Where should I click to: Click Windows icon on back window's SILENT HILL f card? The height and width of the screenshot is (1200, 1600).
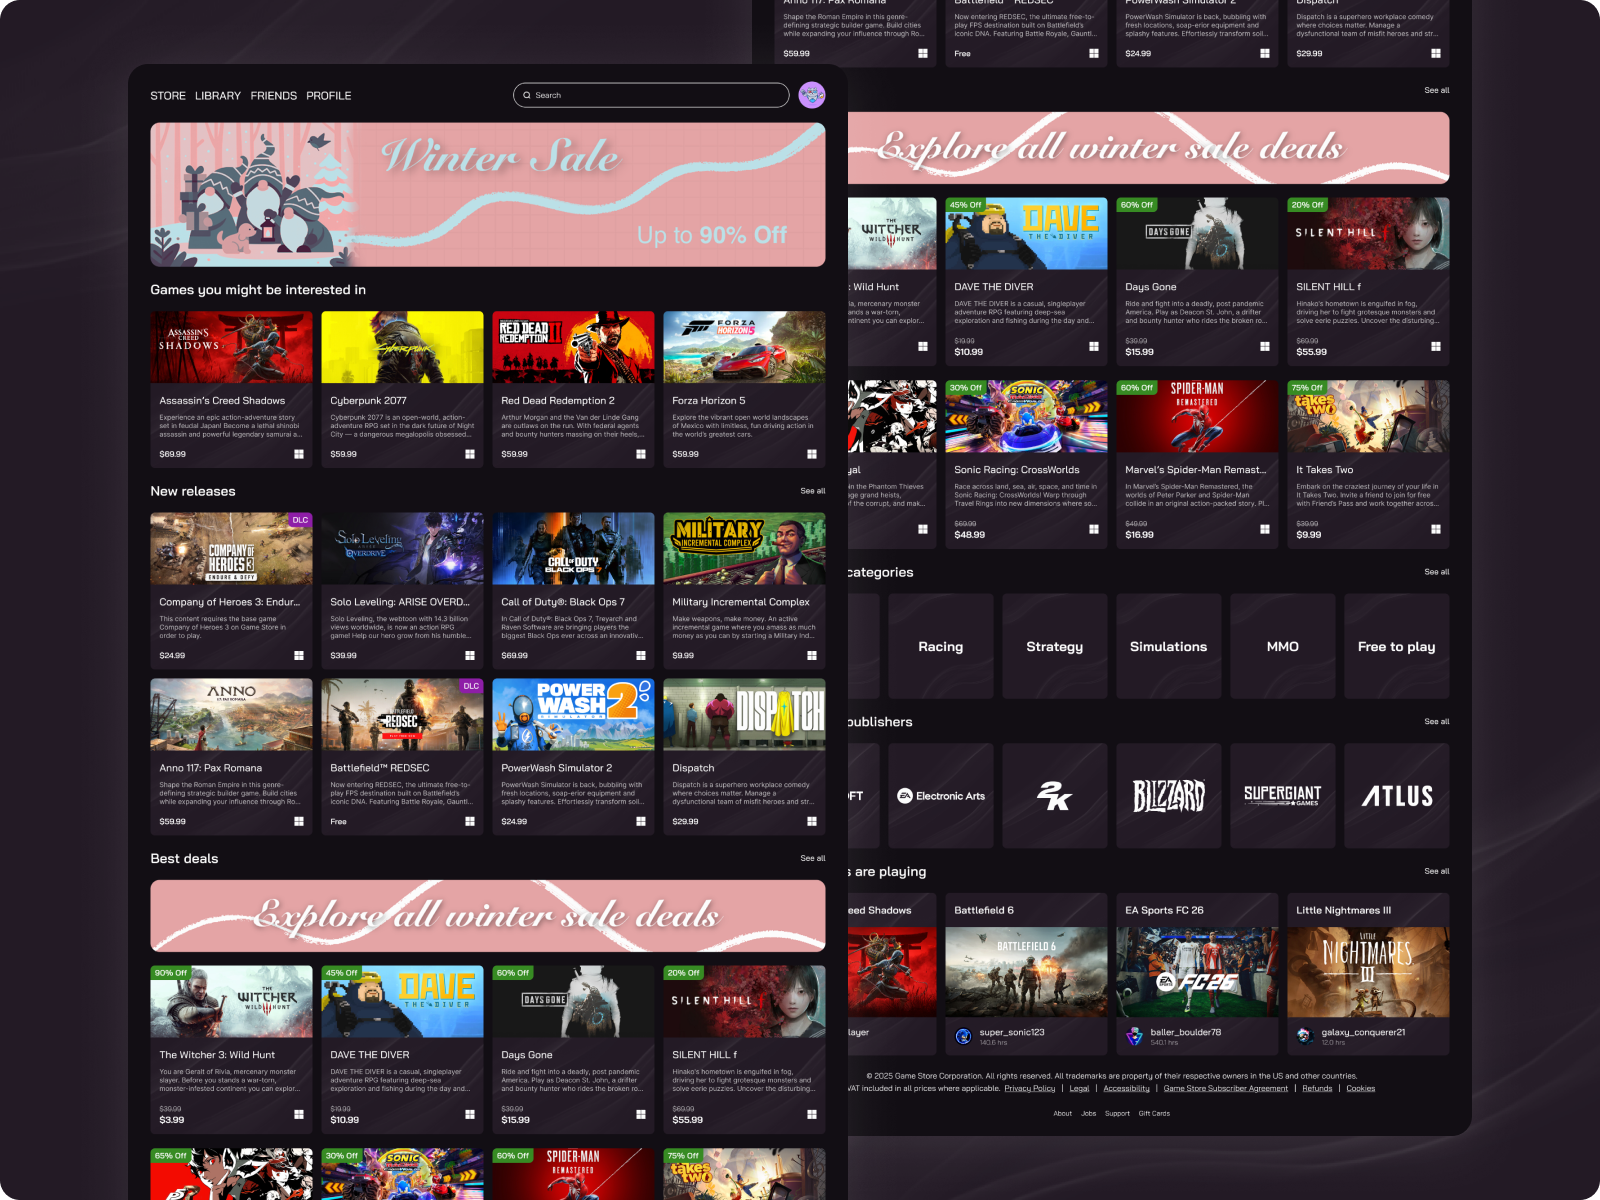tap(1436, 346)
